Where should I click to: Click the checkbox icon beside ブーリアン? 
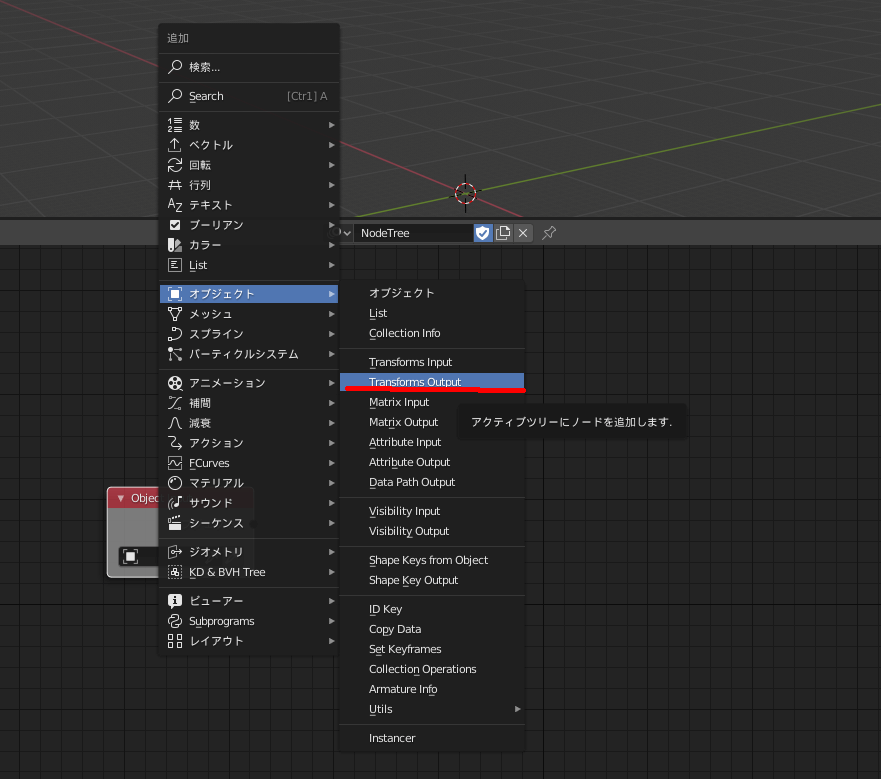[x=175, y=225]
